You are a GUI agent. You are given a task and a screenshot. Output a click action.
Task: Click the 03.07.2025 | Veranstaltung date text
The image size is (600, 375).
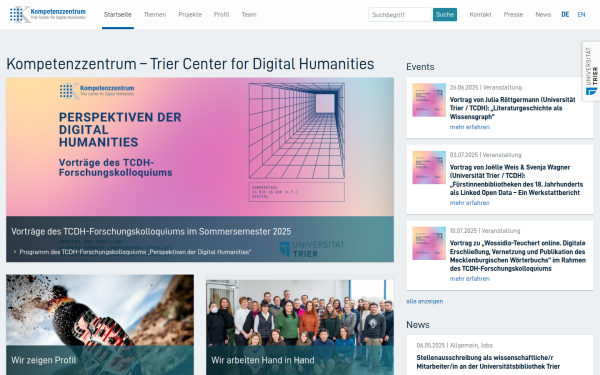485,155
